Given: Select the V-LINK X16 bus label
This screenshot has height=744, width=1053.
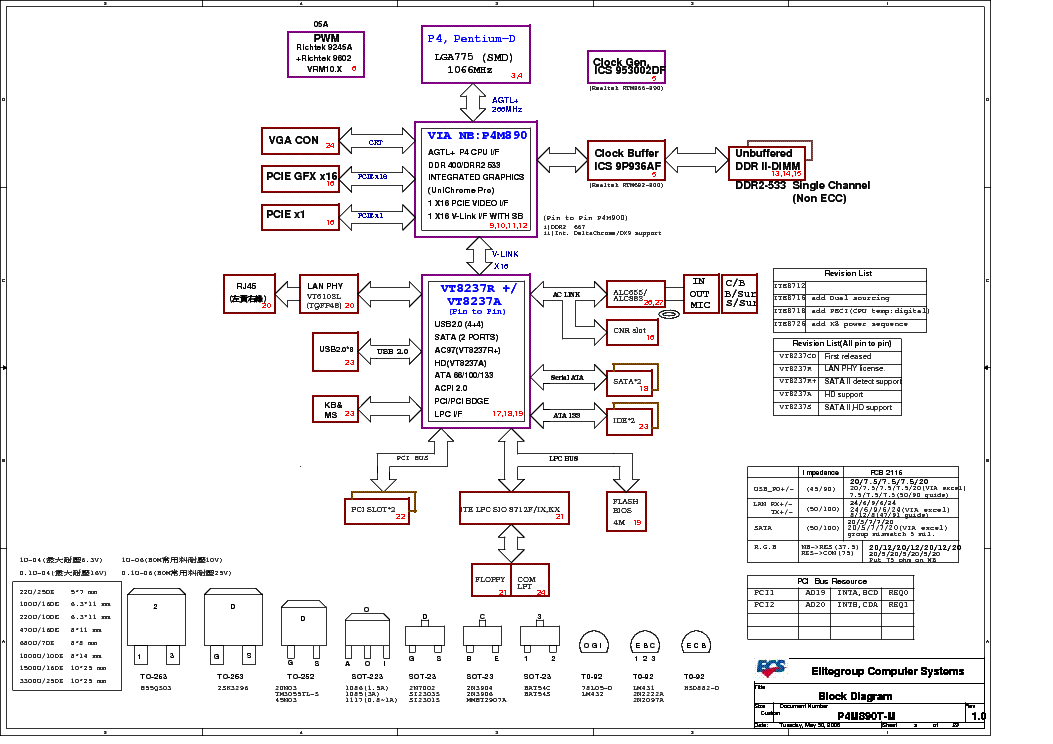Looking at the screenshot, I should 505,260.
